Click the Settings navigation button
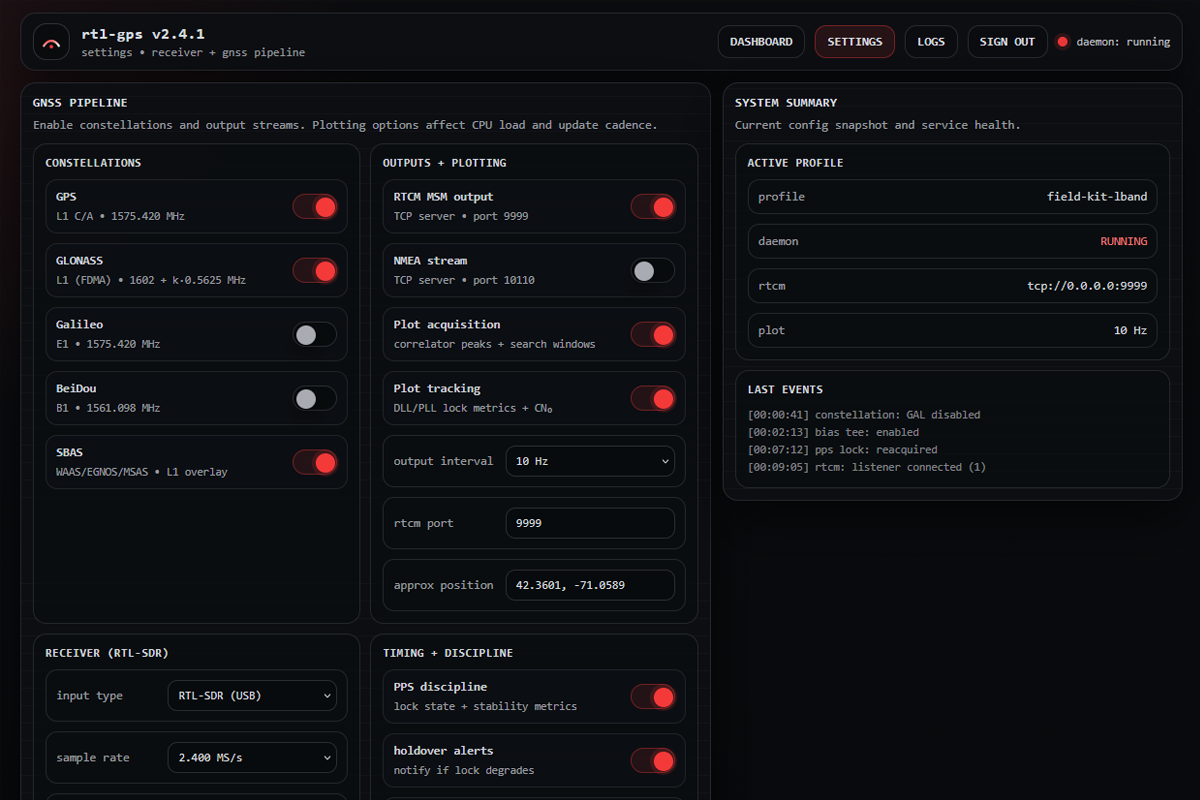 point(855,42)
